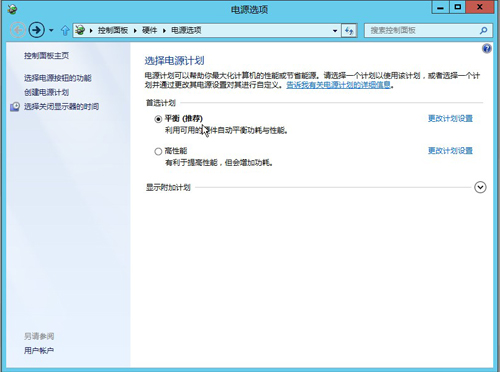Open 用户帐户 link under 另请参阅

point(39,350)
